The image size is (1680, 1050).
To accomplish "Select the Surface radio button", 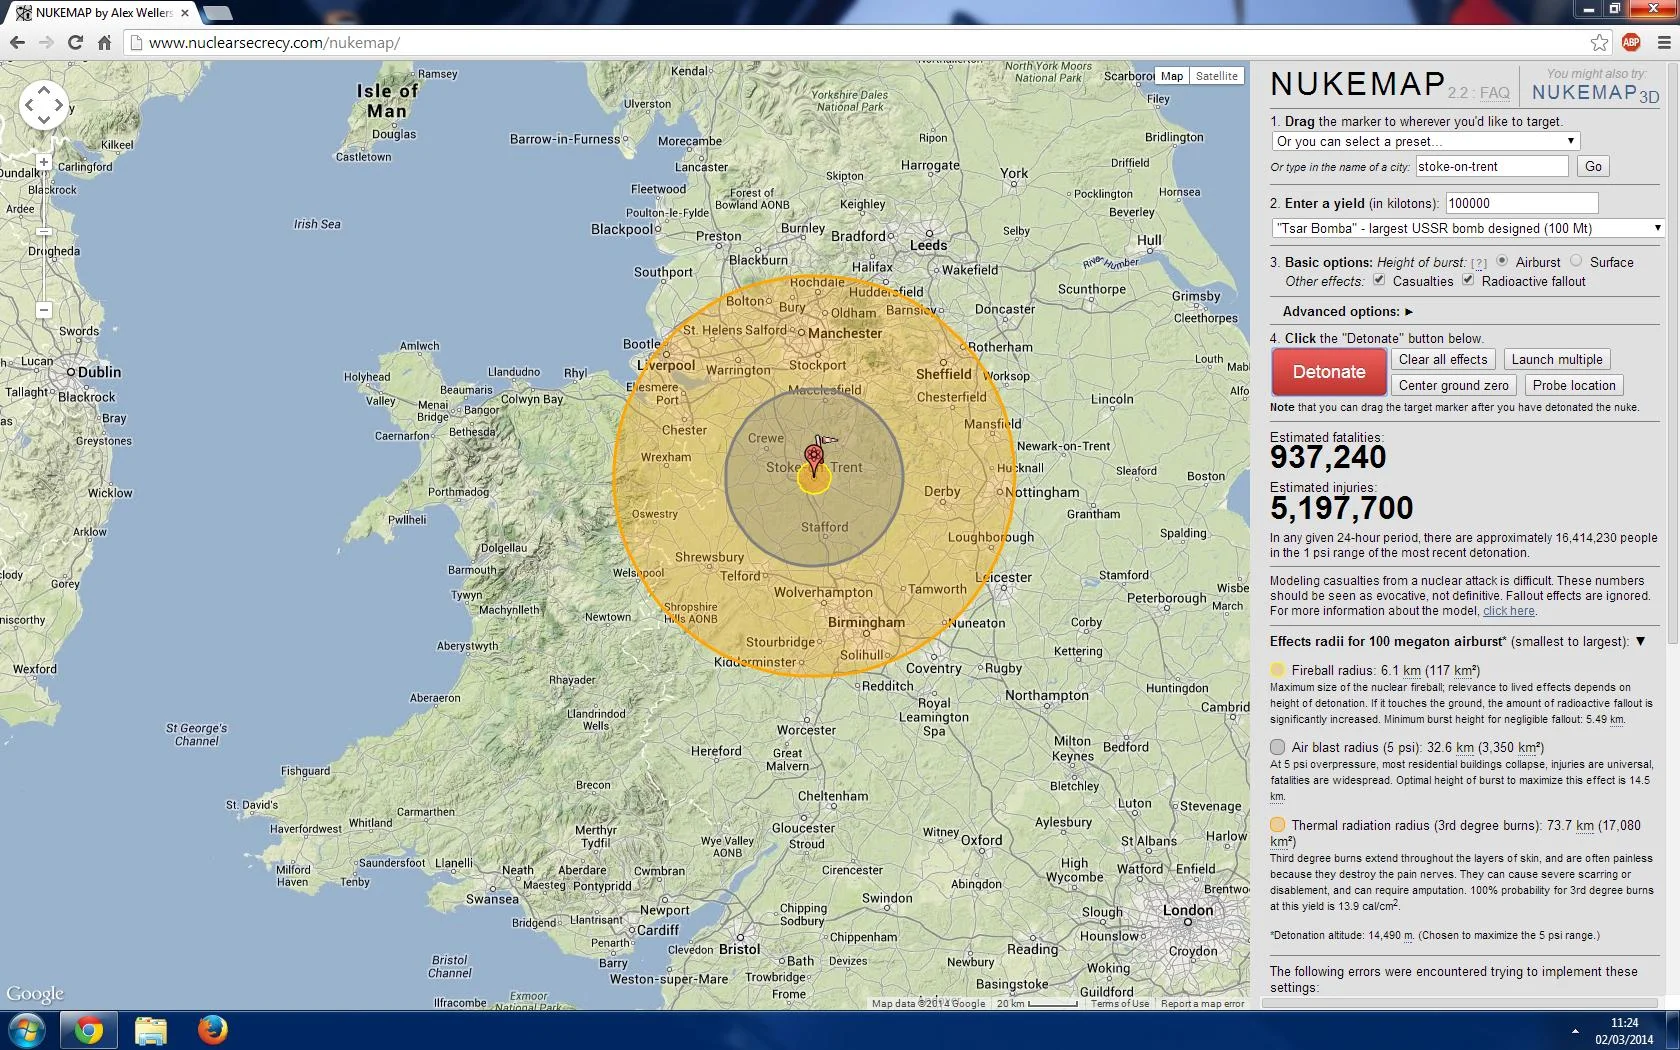I will pos(1576,261).
